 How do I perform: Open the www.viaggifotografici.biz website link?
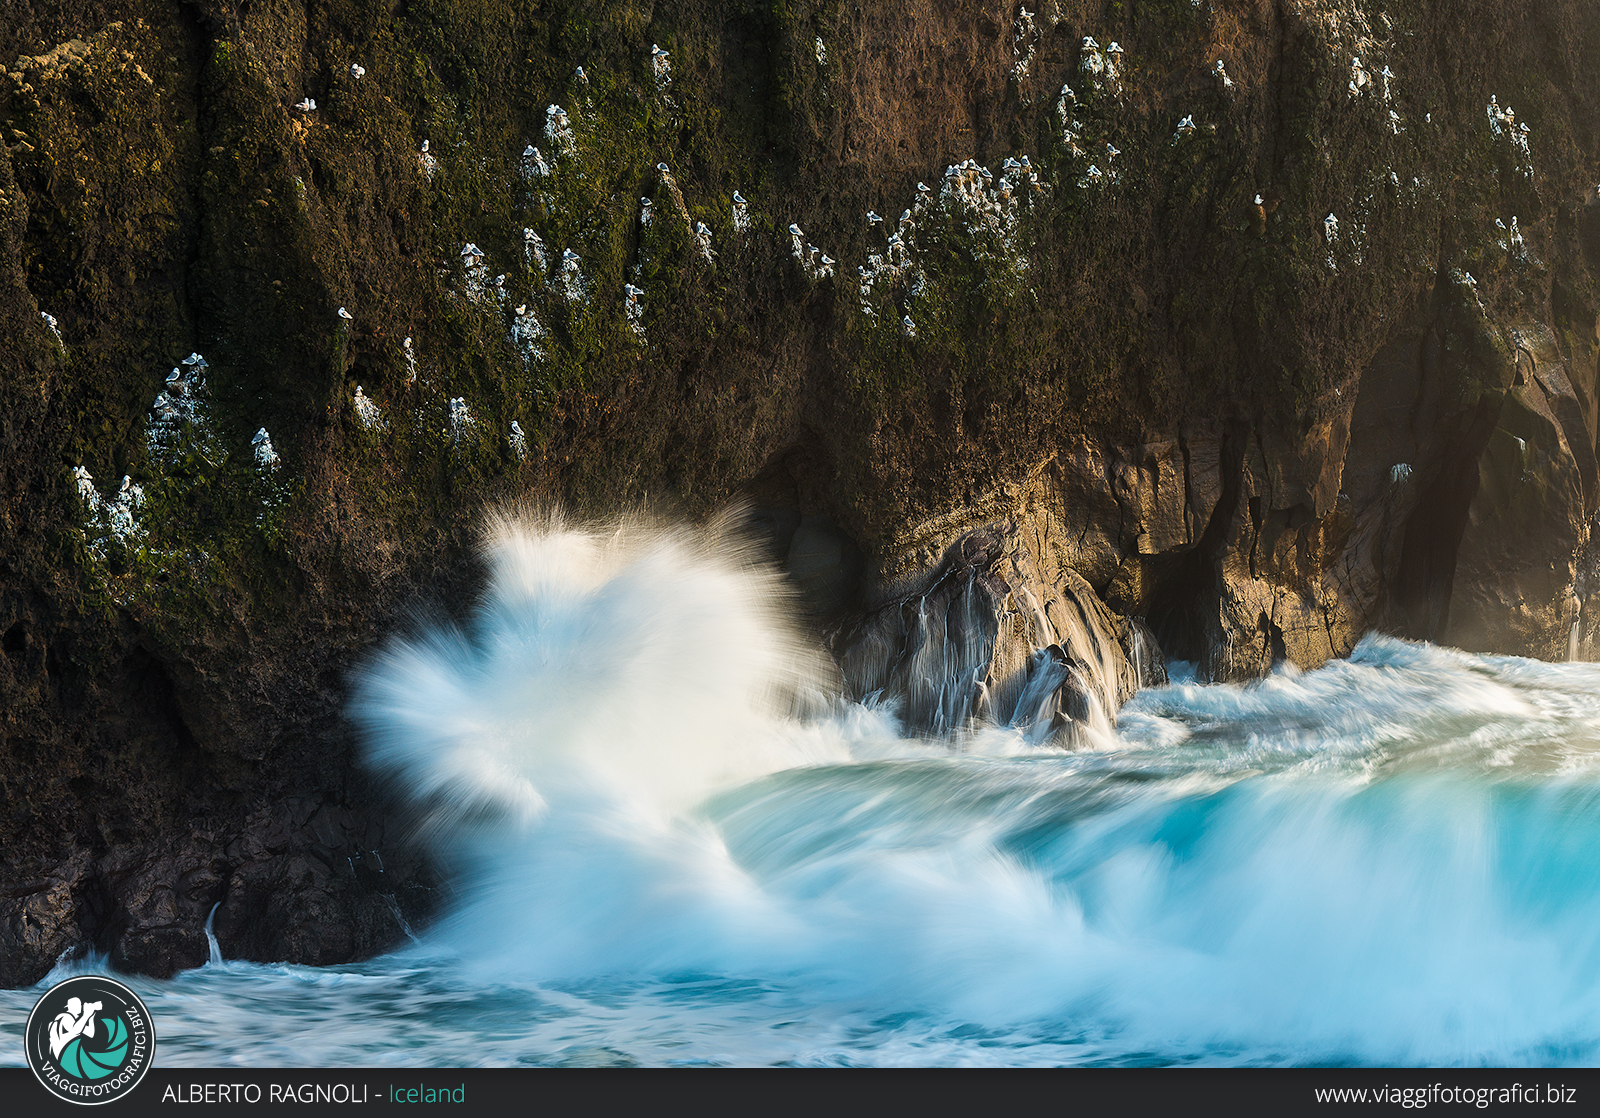coord(1445,1095)
